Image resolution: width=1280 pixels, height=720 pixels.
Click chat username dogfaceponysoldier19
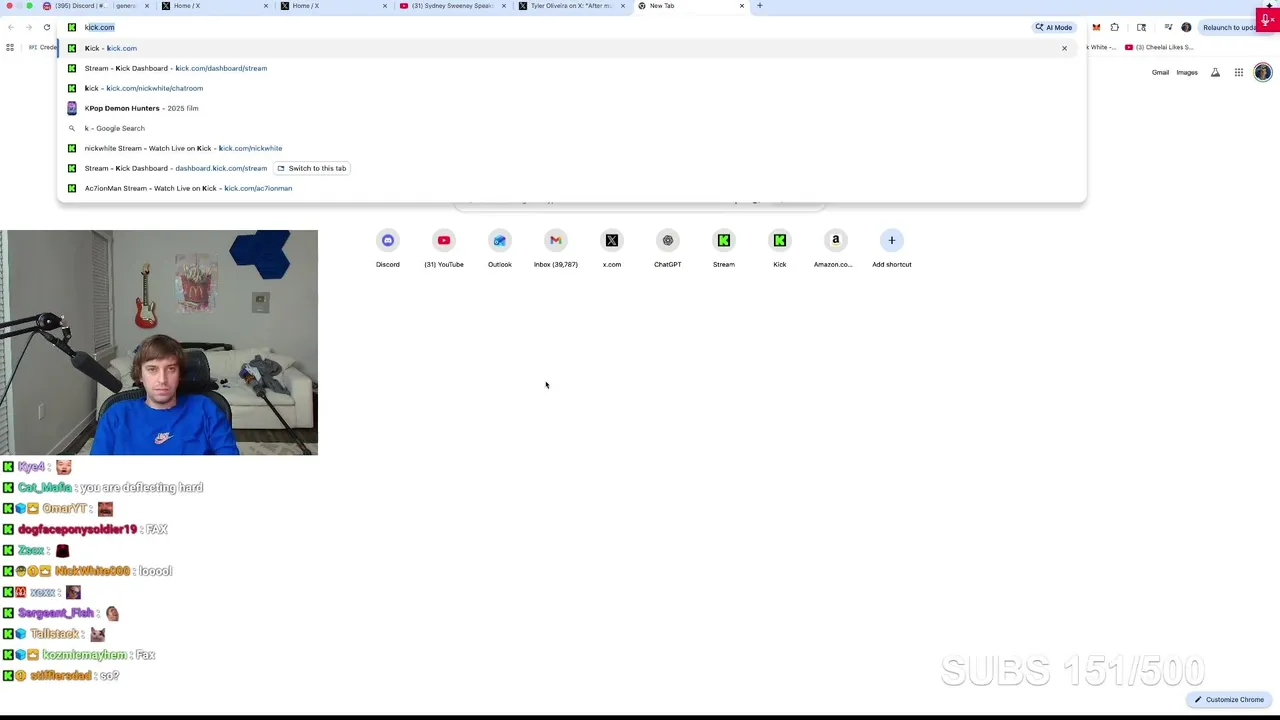coord(77,529)
